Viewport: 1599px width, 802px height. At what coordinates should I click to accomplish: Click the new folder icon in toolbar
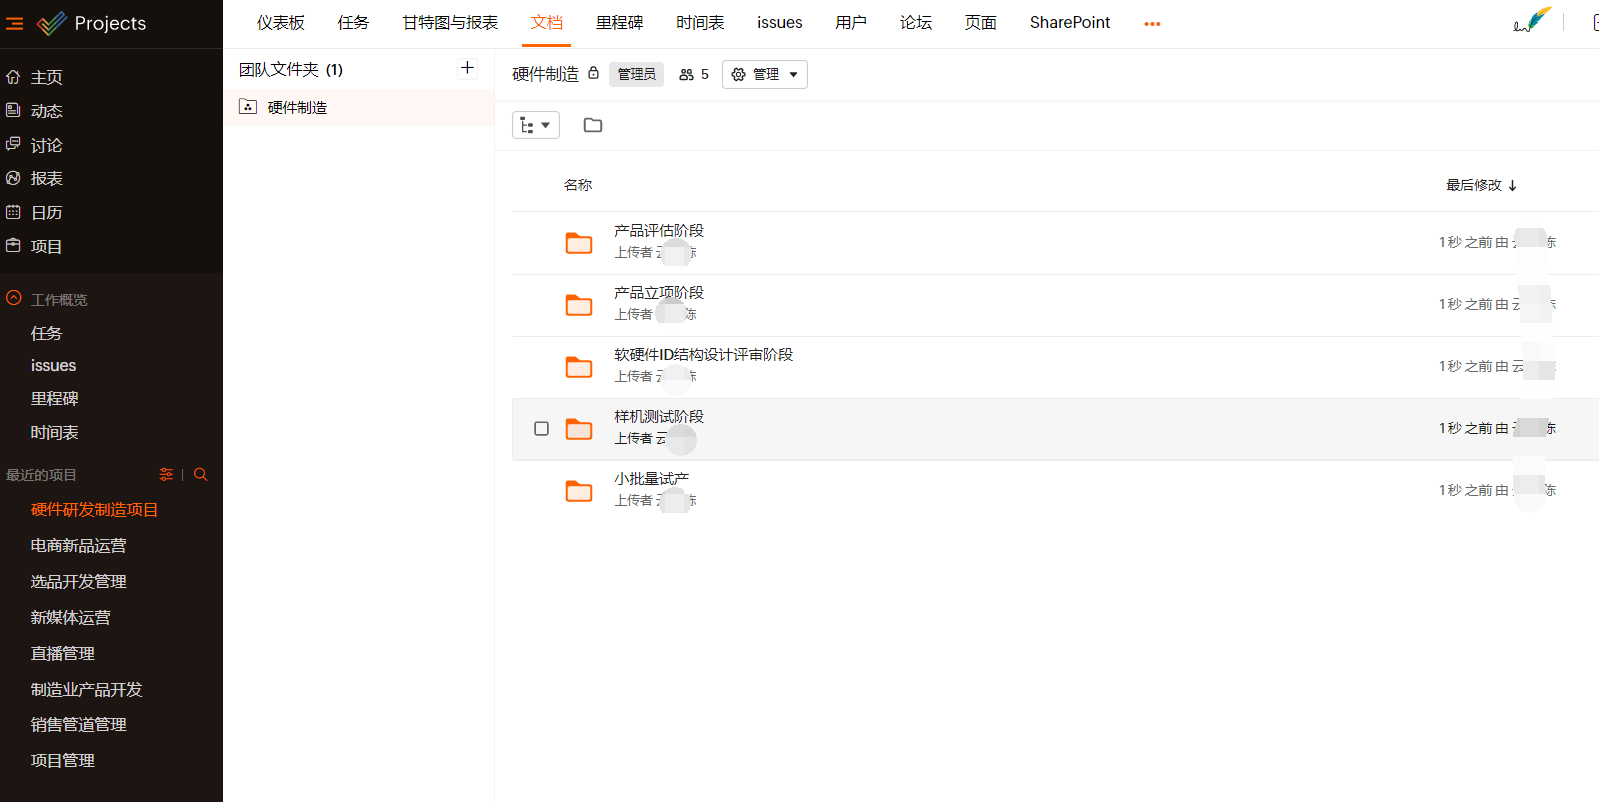(x=593, y=125)
